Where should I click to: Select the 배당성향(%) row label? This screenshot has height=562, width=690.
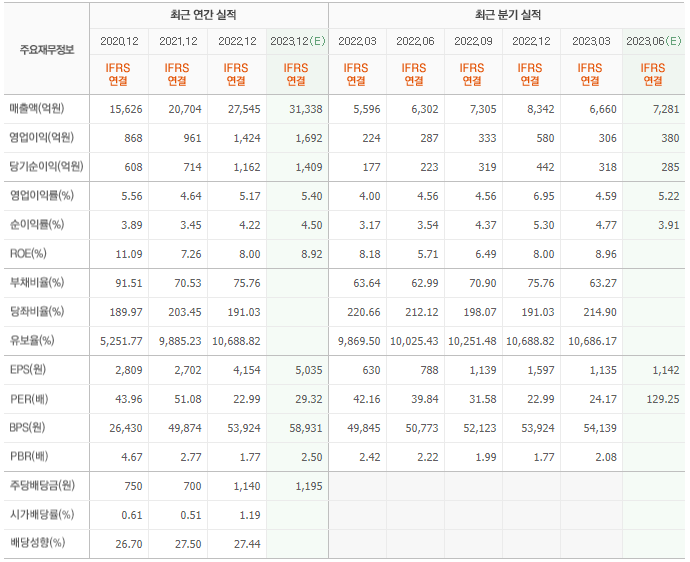tap(37, 543)
